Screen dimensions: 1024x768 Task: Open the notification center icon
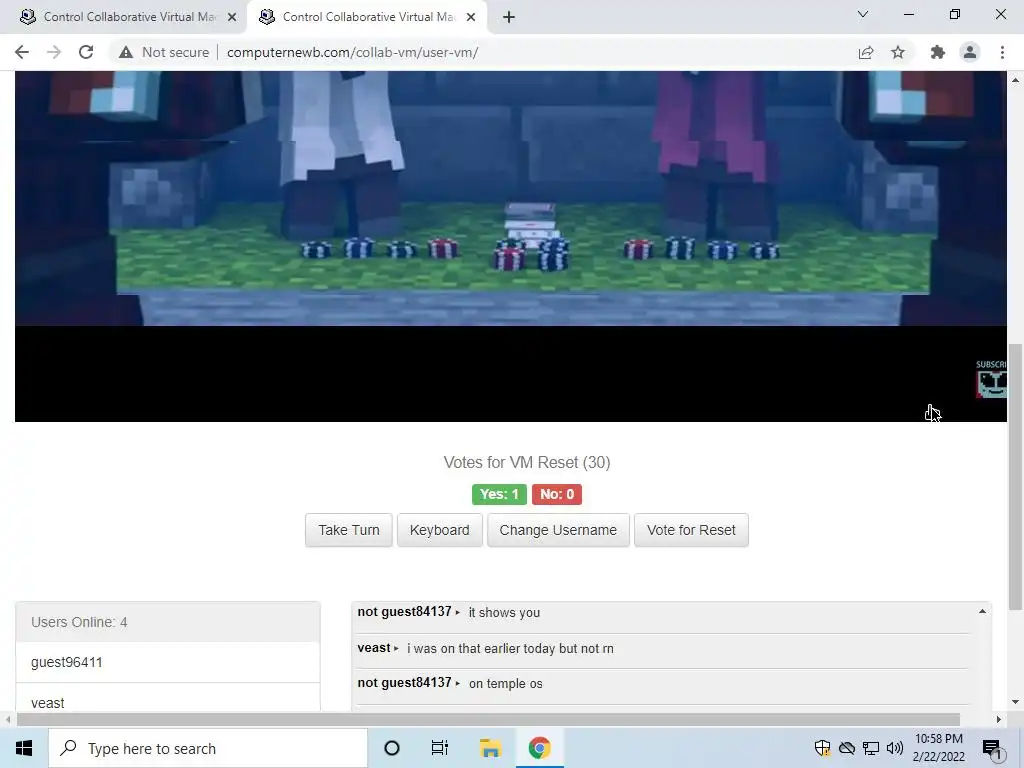click(992, 748)
